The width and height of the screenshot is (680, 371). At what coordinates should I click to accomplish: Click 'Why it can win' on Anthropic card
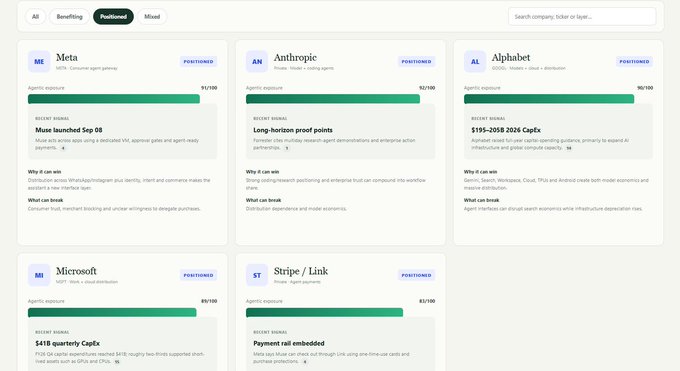[x=262, y=172]
